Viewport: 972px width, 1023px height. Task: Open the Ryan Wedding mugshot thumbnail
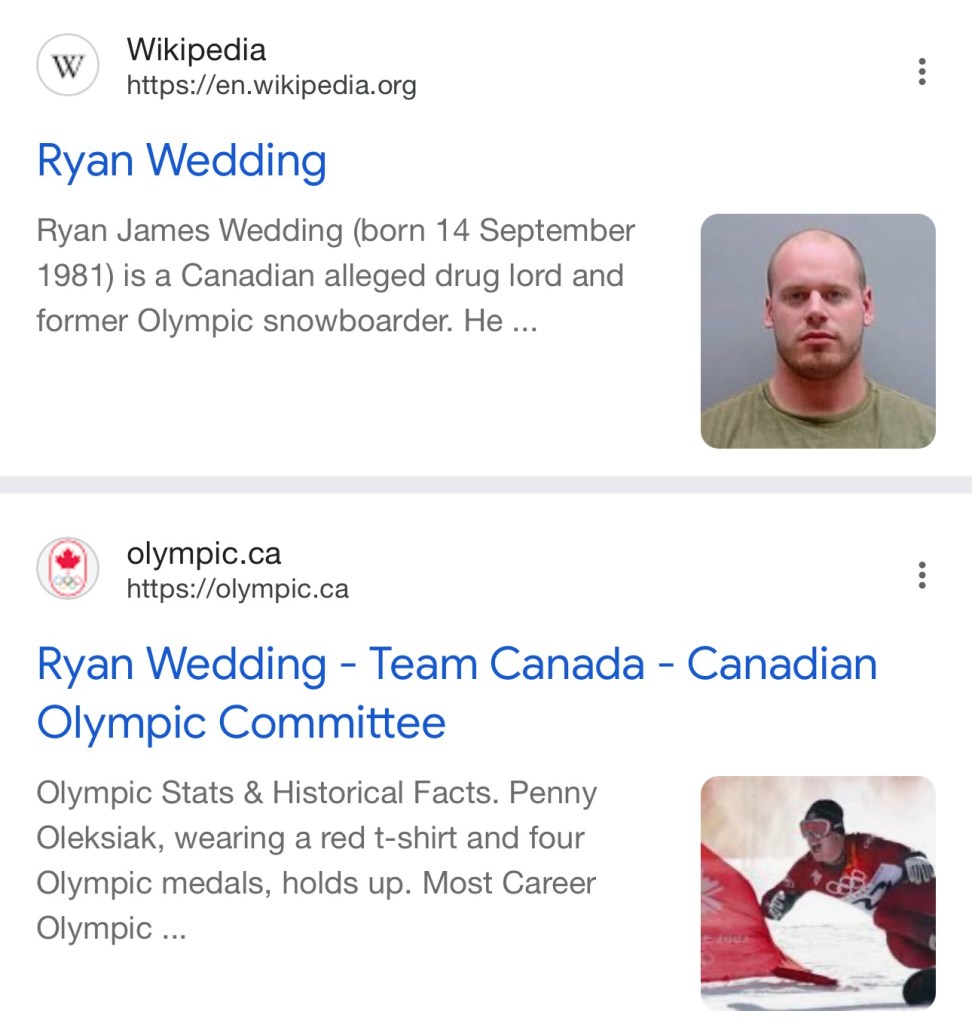pyautogui.click(x=817, y=331)
